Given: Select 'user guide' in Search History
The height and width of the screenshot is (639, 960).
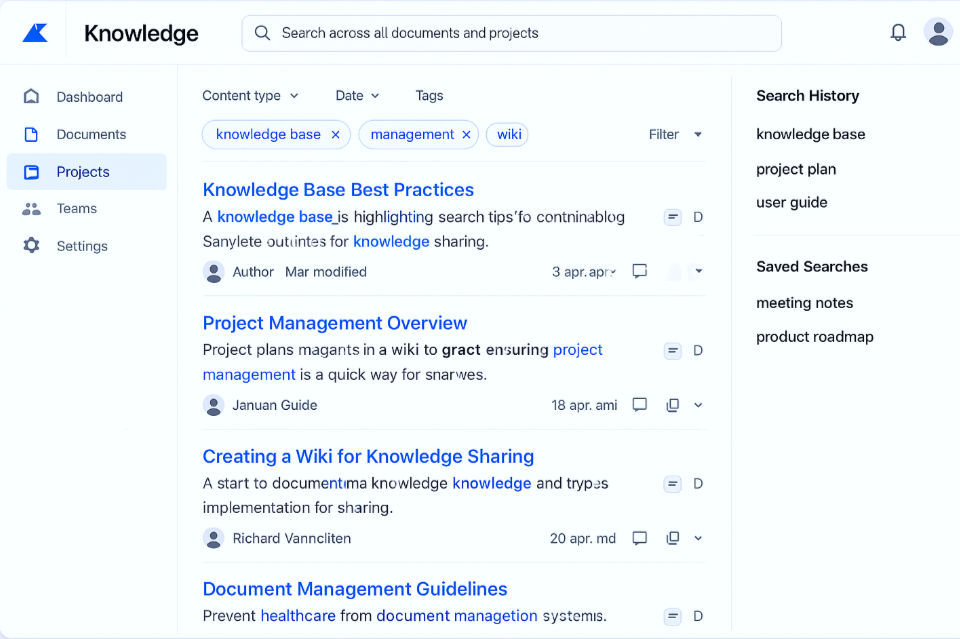Looking at the screenshot, I should (792, 203).
